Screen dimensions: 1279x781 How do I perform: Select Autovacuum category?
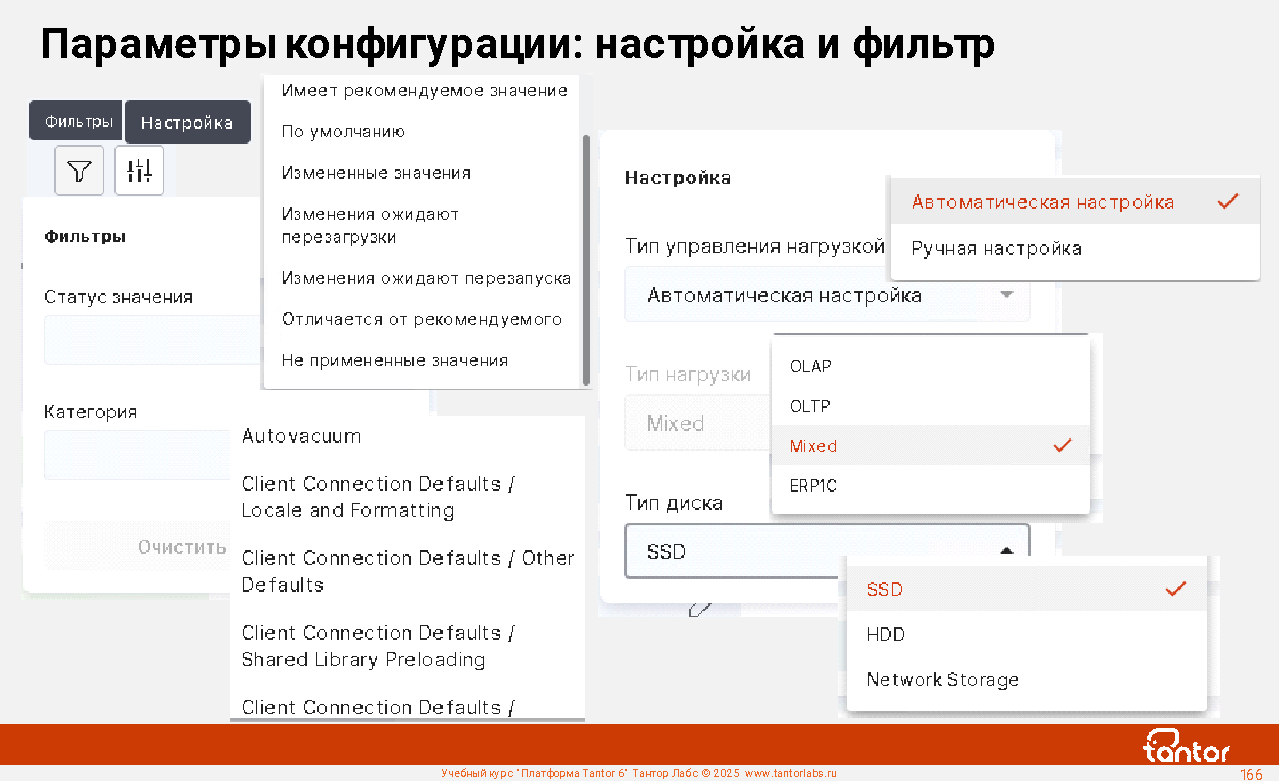tap(301, 437)
